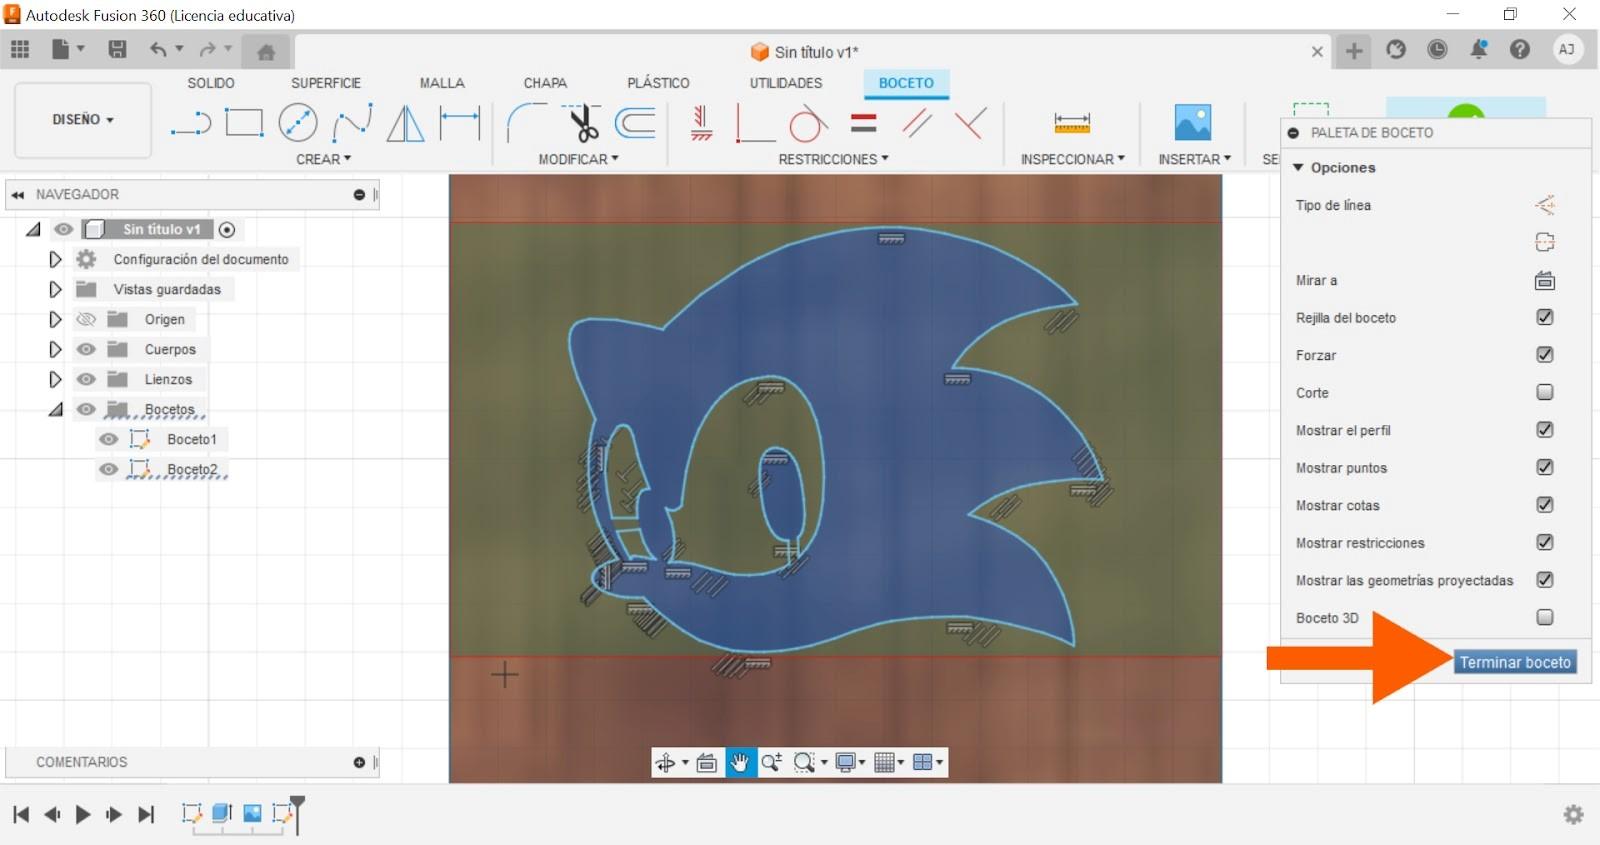
Task: Uncheck Rejilla del boceto
Action: click(x=1545, y=317)
